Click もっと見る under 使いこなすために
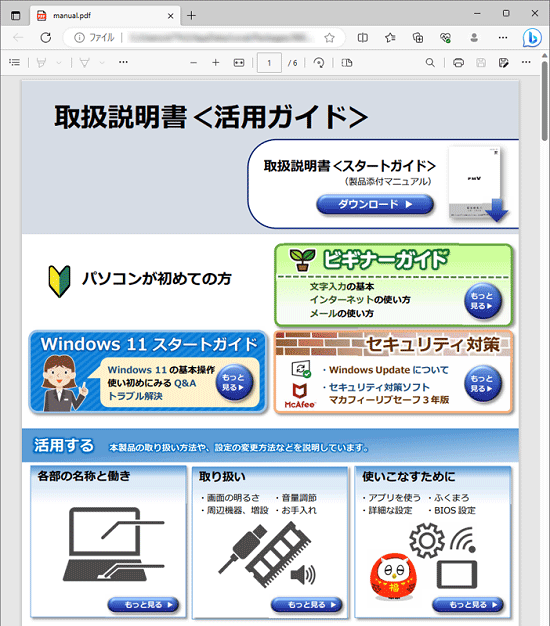Screen dimensions: 550x626 point(468,605)
